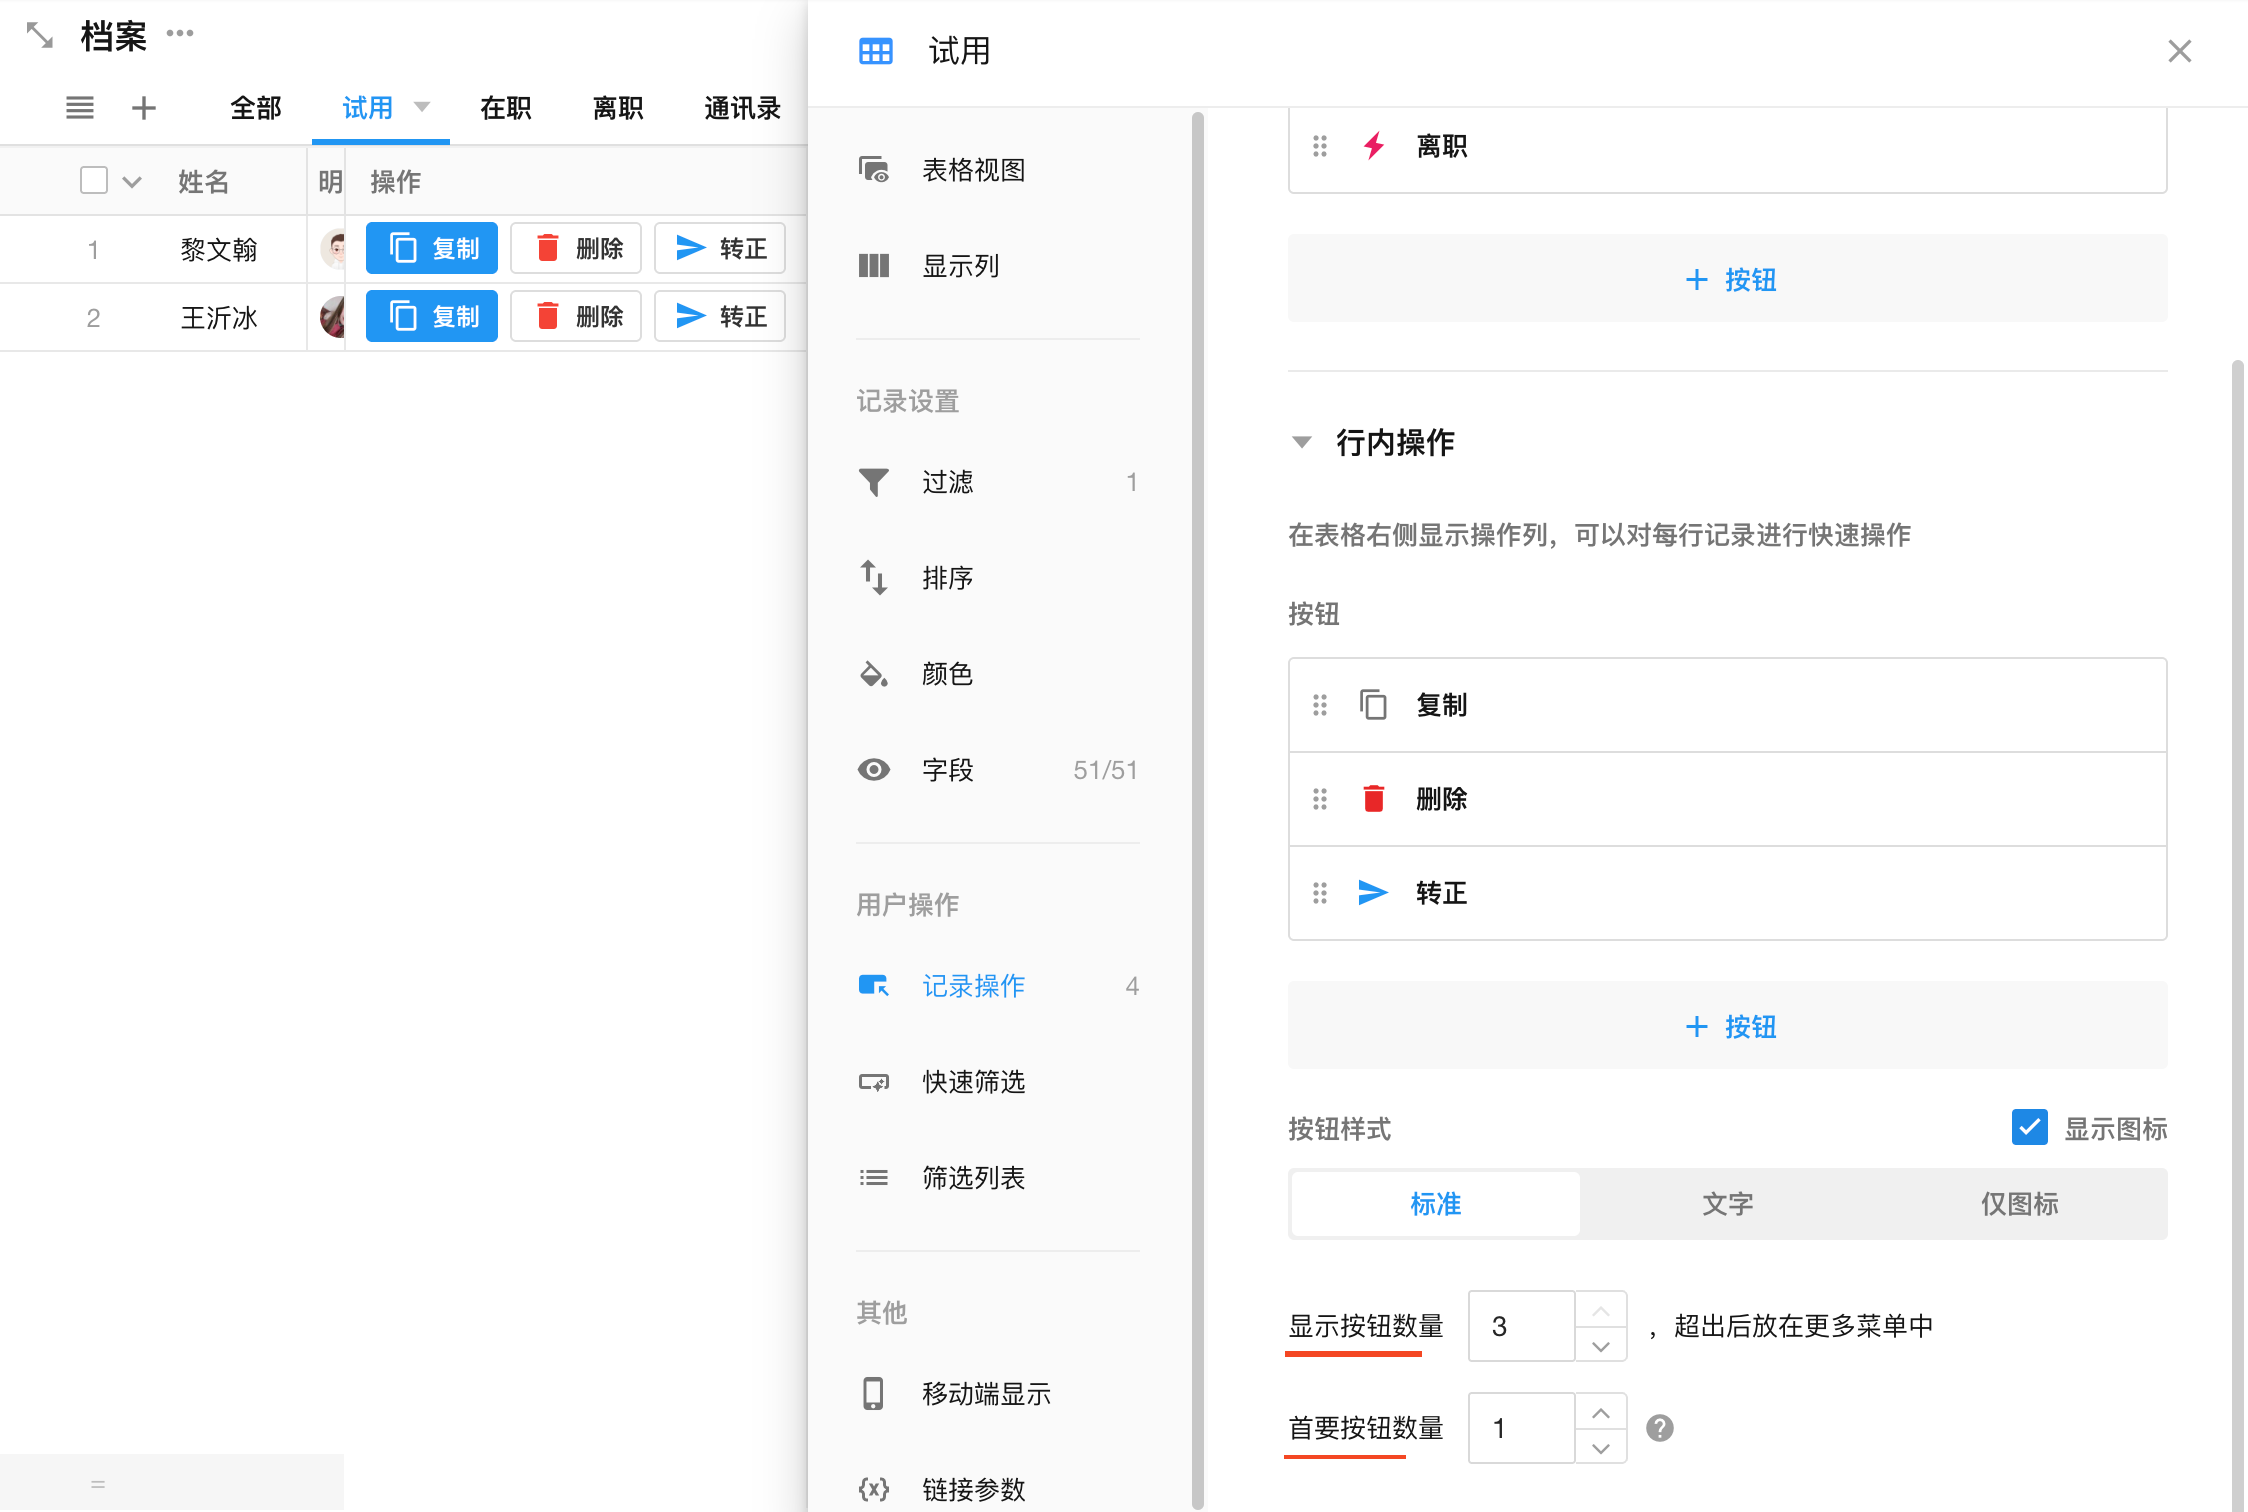Screen dimensions: 2248x1512
Task: Open 移动端显示 mobile display settings
Action: pos(985,1394)
